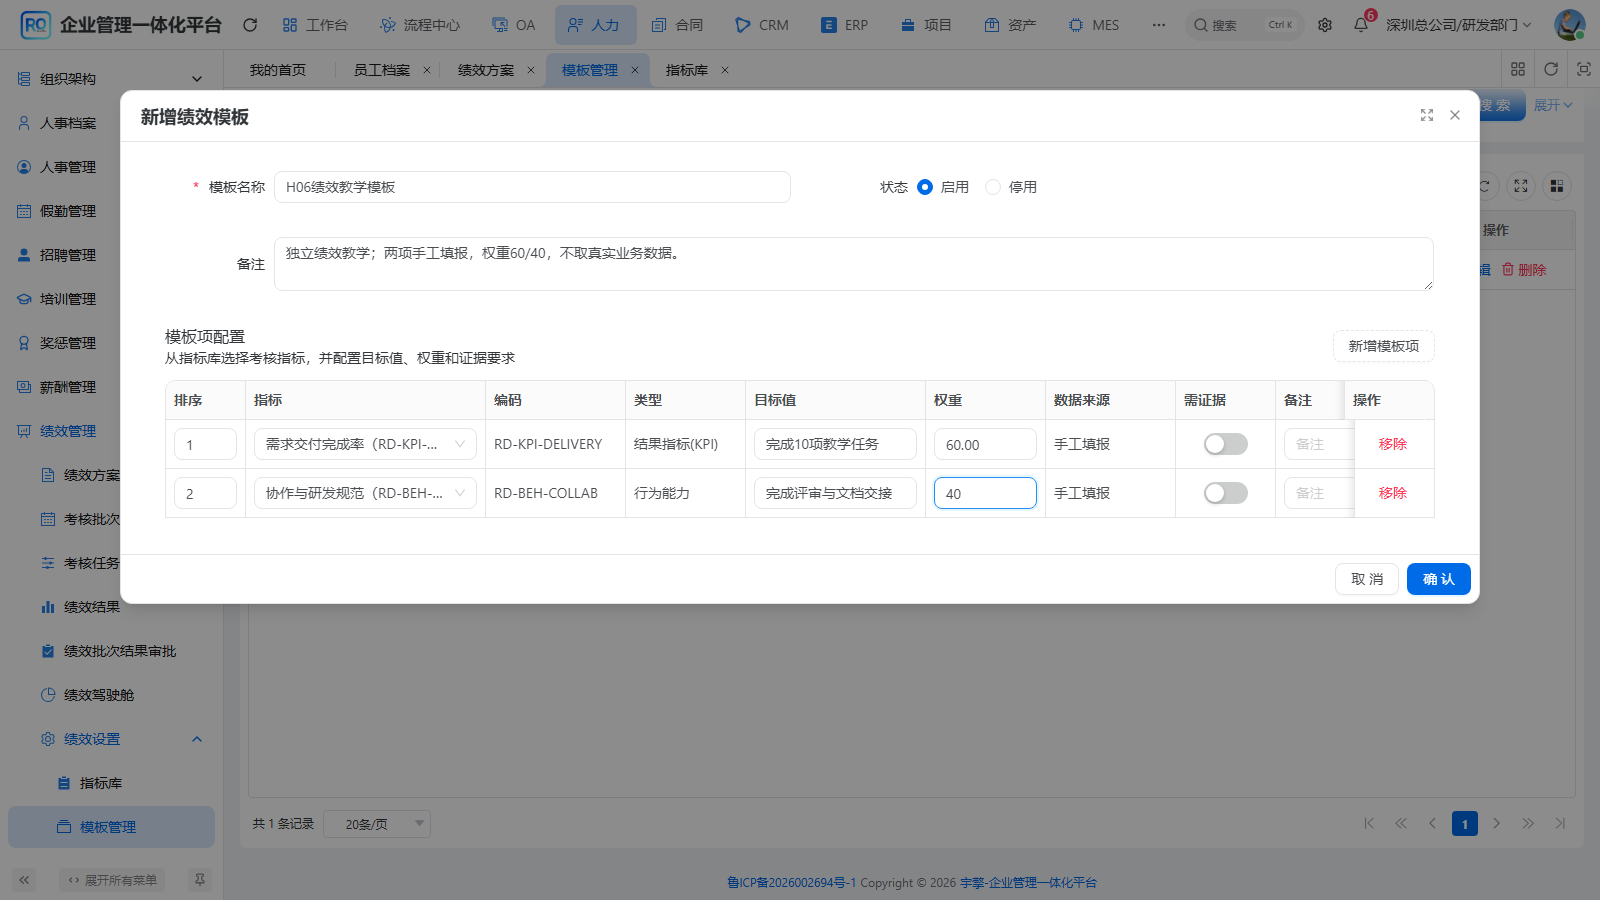
Task: Close the 指标库 tab
Action: tap(725, 70)
